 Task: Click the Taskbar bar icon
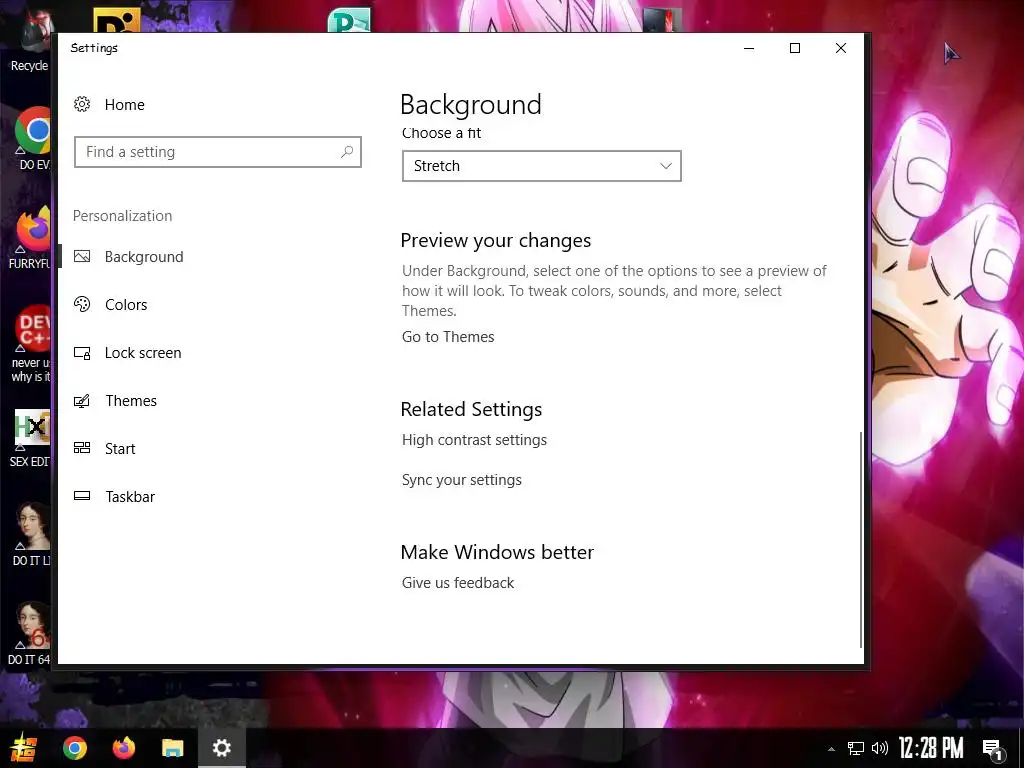[x=82, y=496]
